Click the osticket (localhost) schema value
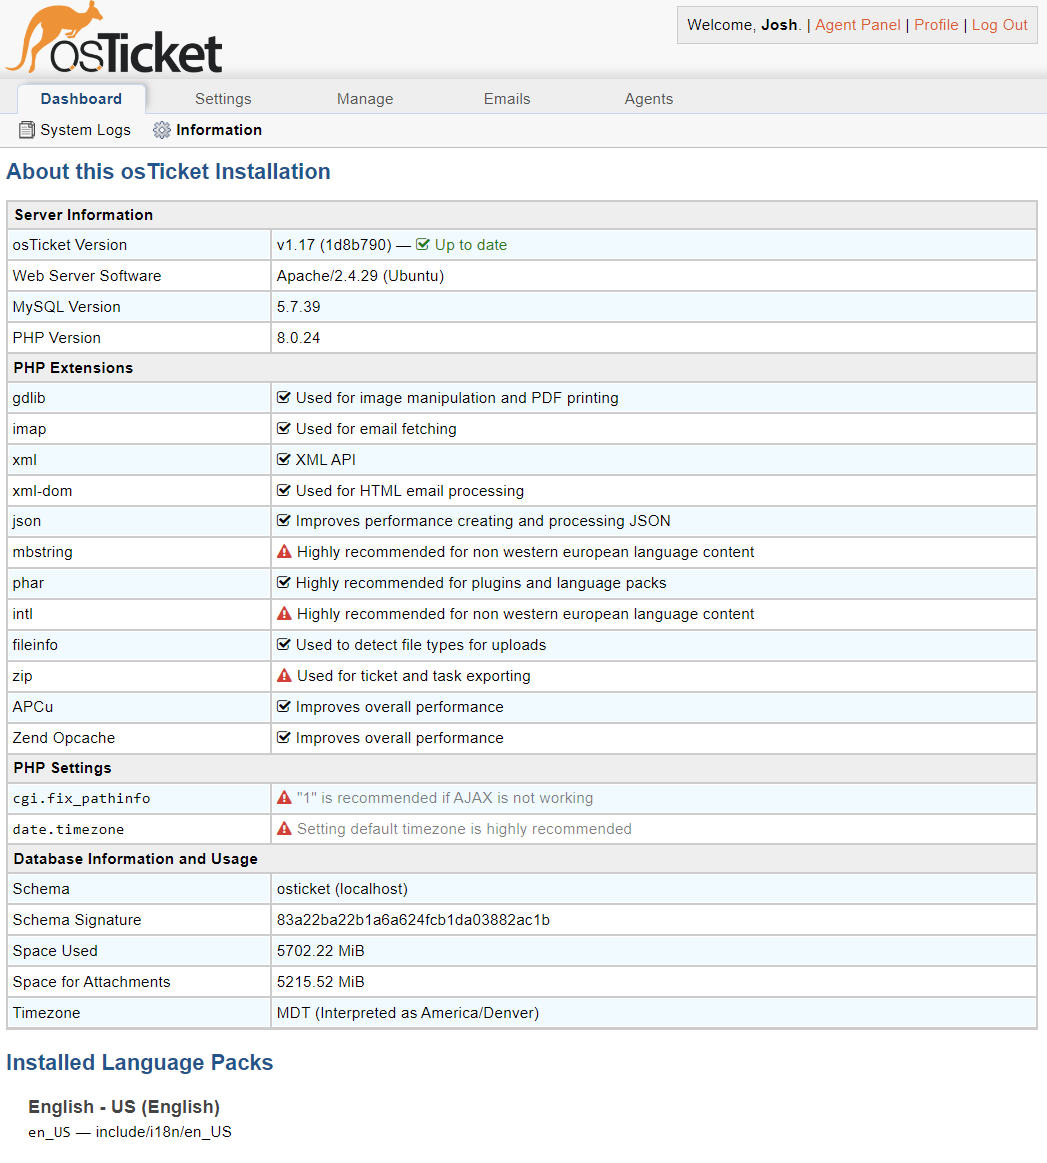The image size is (1047, 1163). [x=343, y=889]
